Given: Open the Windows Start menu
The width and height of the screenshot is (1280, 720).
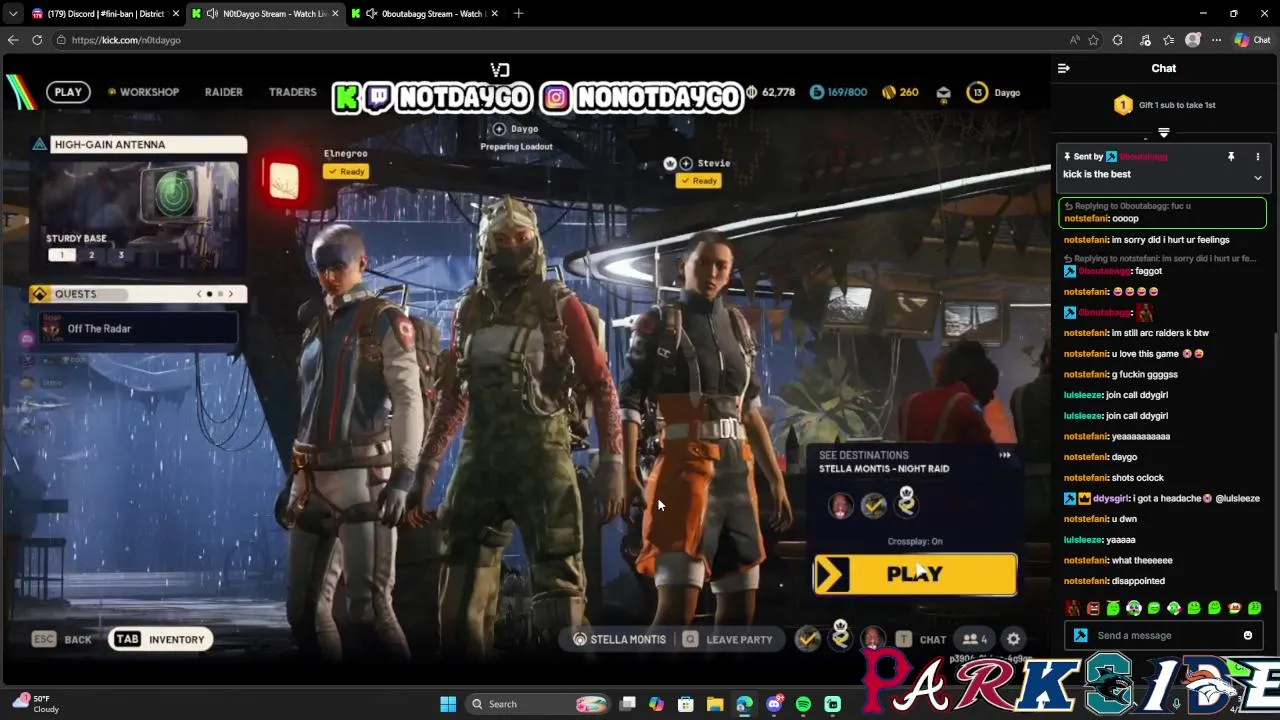Looking at the screenshot, I should click(x=448, y=704).
